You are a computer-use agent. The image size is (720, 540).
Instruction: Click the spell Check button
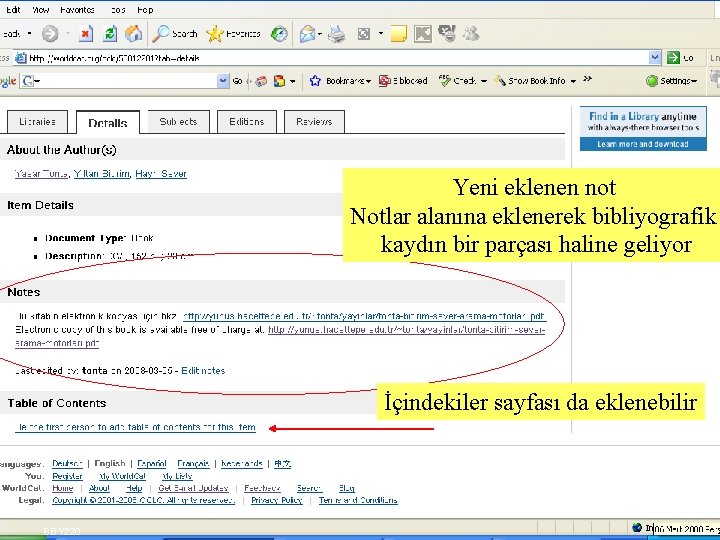(461, 81)
